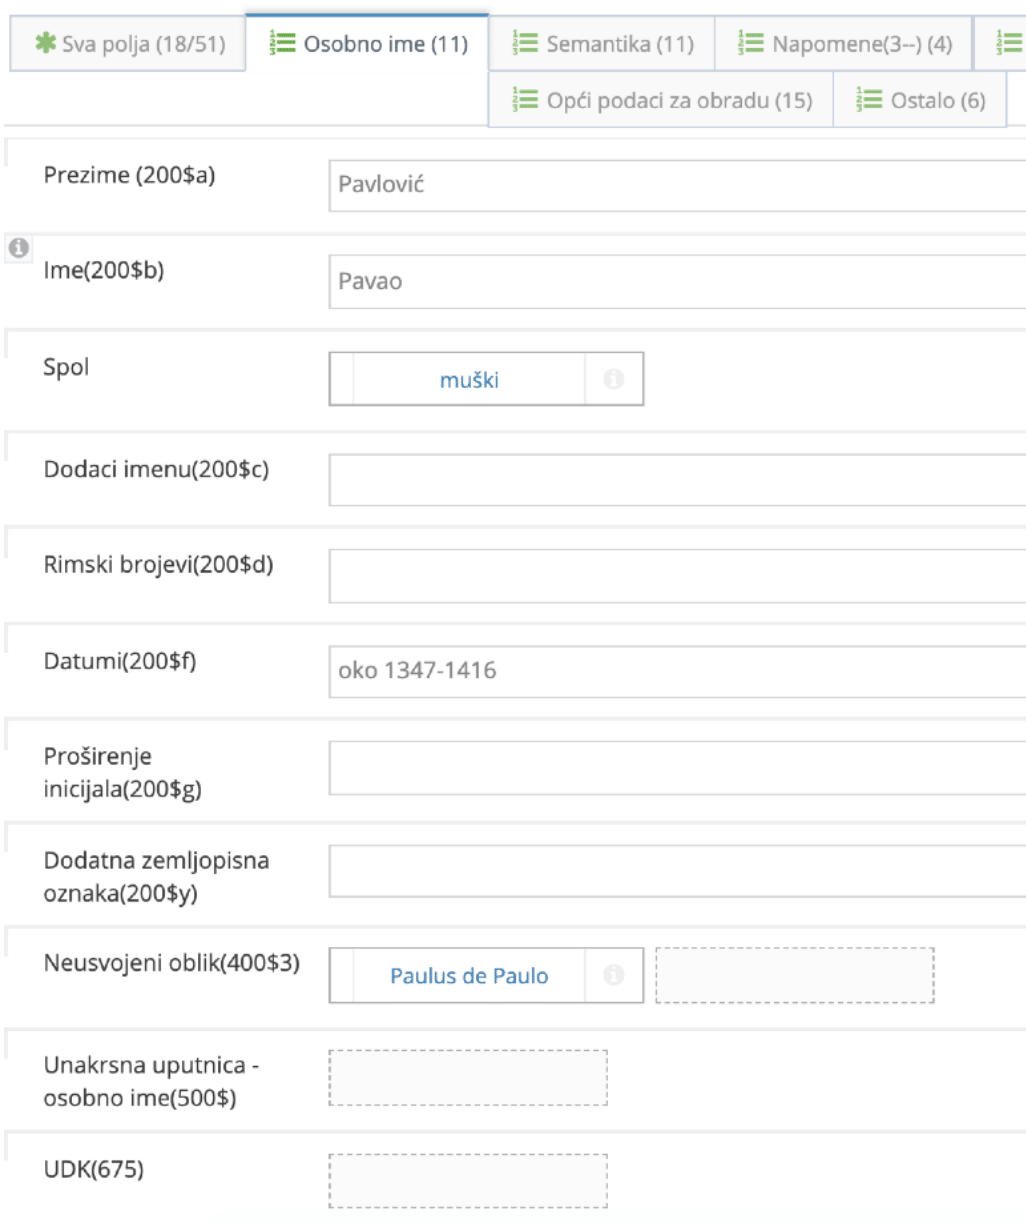Click the empty UDK(675) field
Image resolution: width=1026 pixels, height=1228 pixels.
pos(470,1180)
